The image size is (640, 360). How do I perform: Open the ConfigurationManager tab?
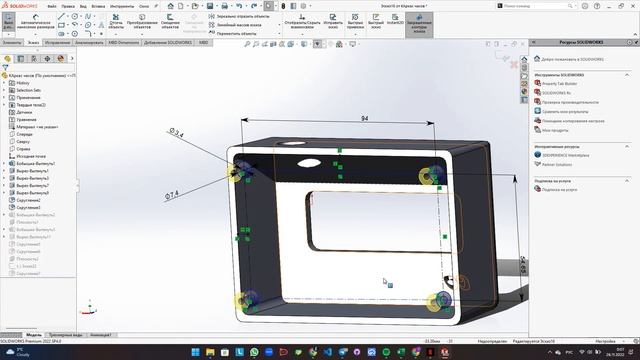click(34, 59)
